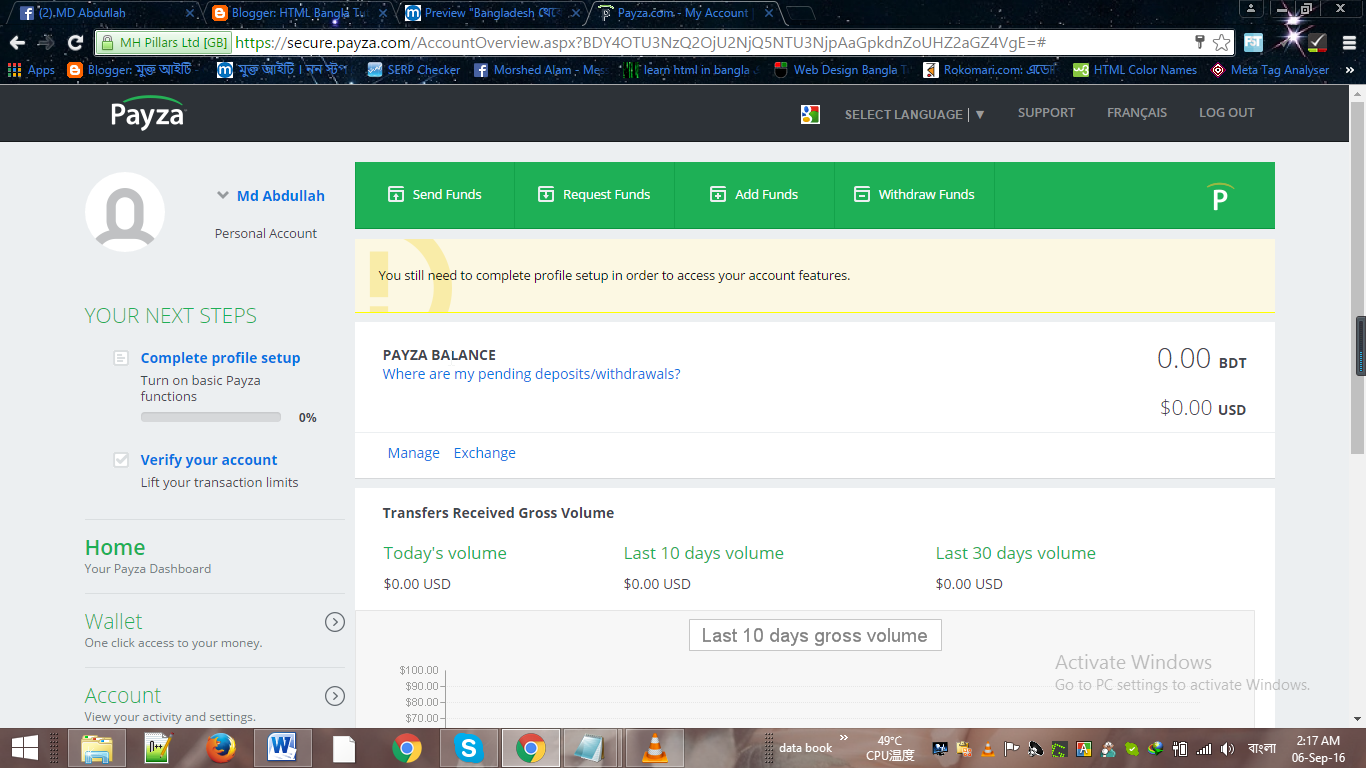1366x768 pixels.
Task: Click the profile setup progress bar
Action: click(x=211, y=417)
